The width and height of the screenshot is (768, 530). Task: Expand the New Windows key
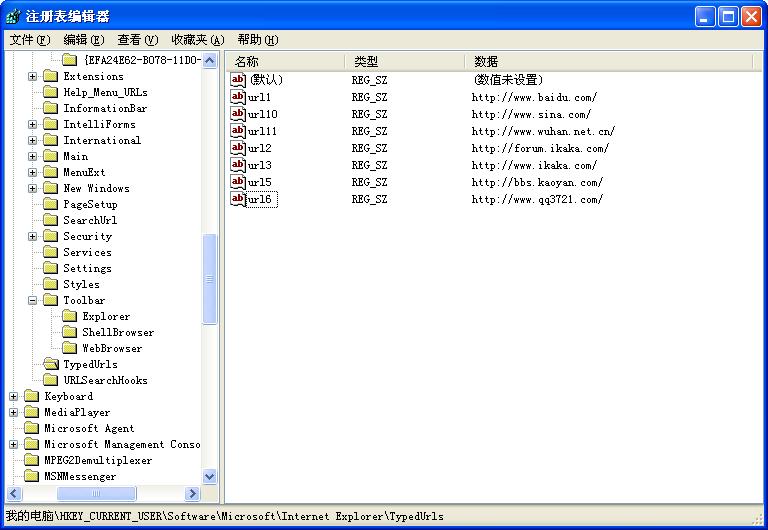[32, 189]
